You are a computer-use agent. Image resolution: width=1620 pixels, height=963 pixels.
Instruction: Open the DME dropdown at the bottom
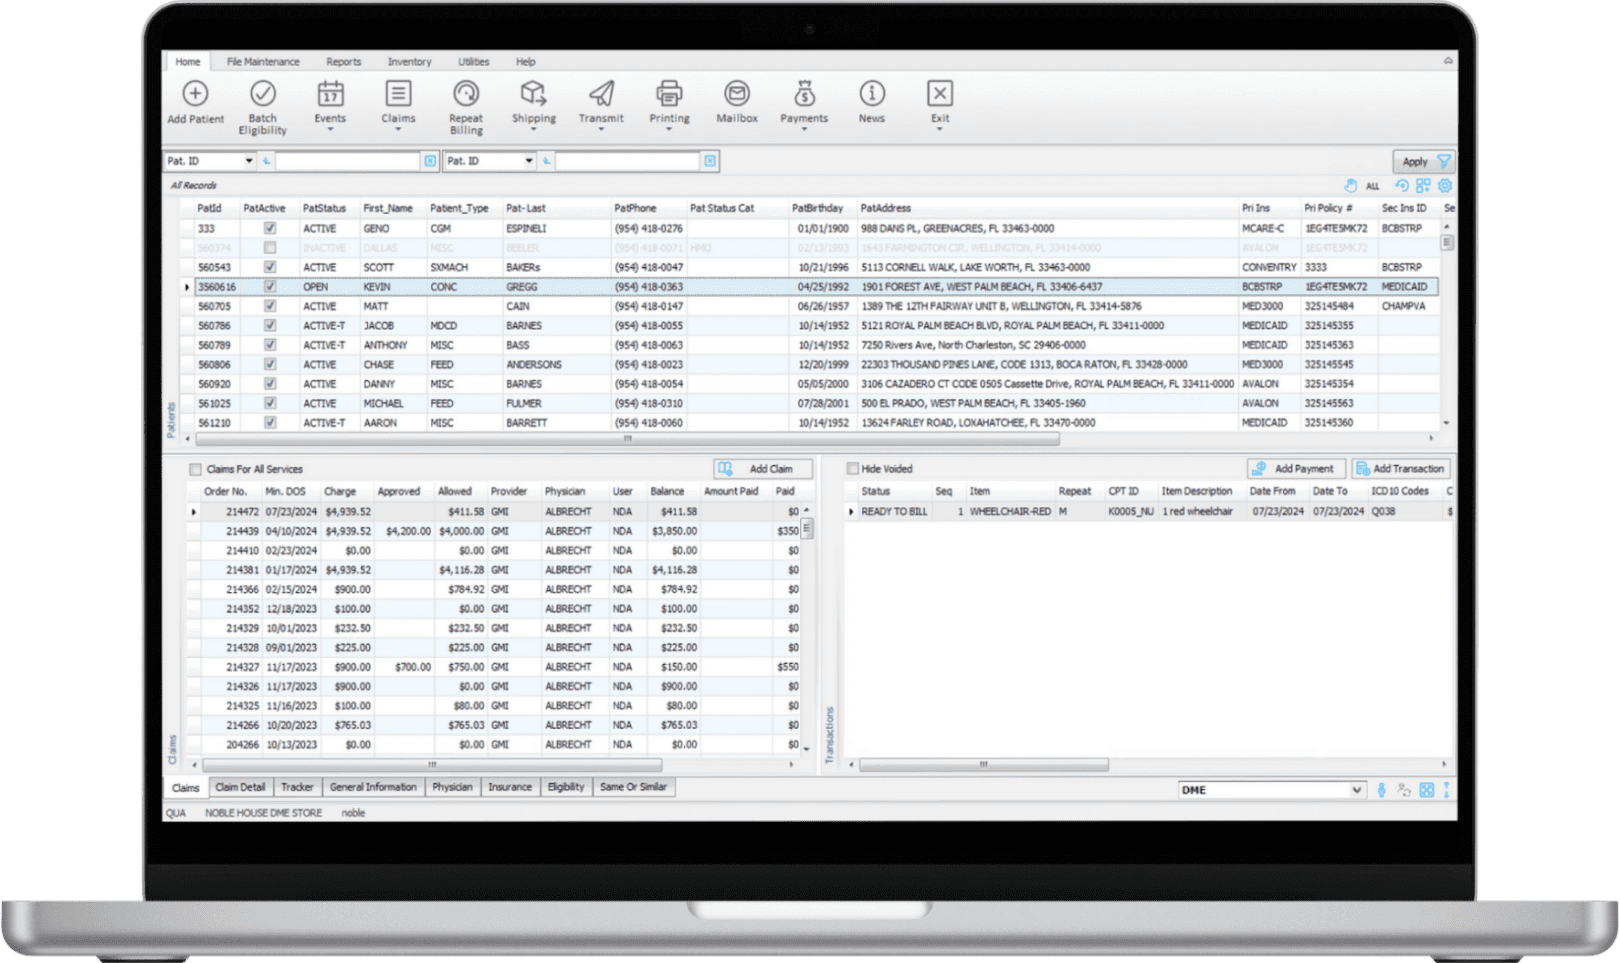click(x=1357, y=789)
